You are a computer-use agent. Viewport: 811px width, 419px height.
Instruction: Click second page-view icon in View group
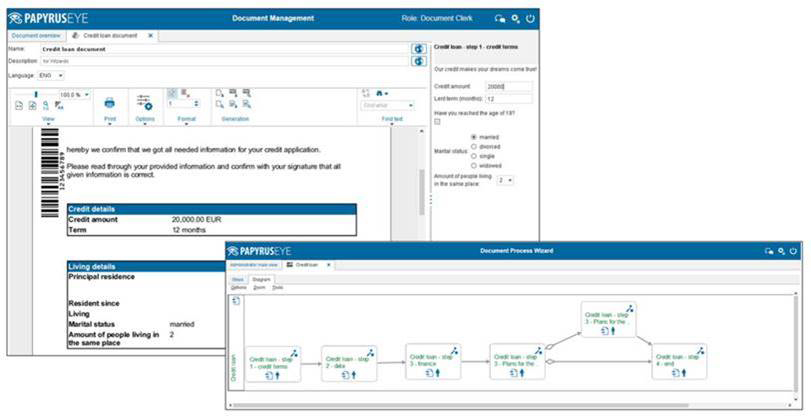(x=32, y=106)
